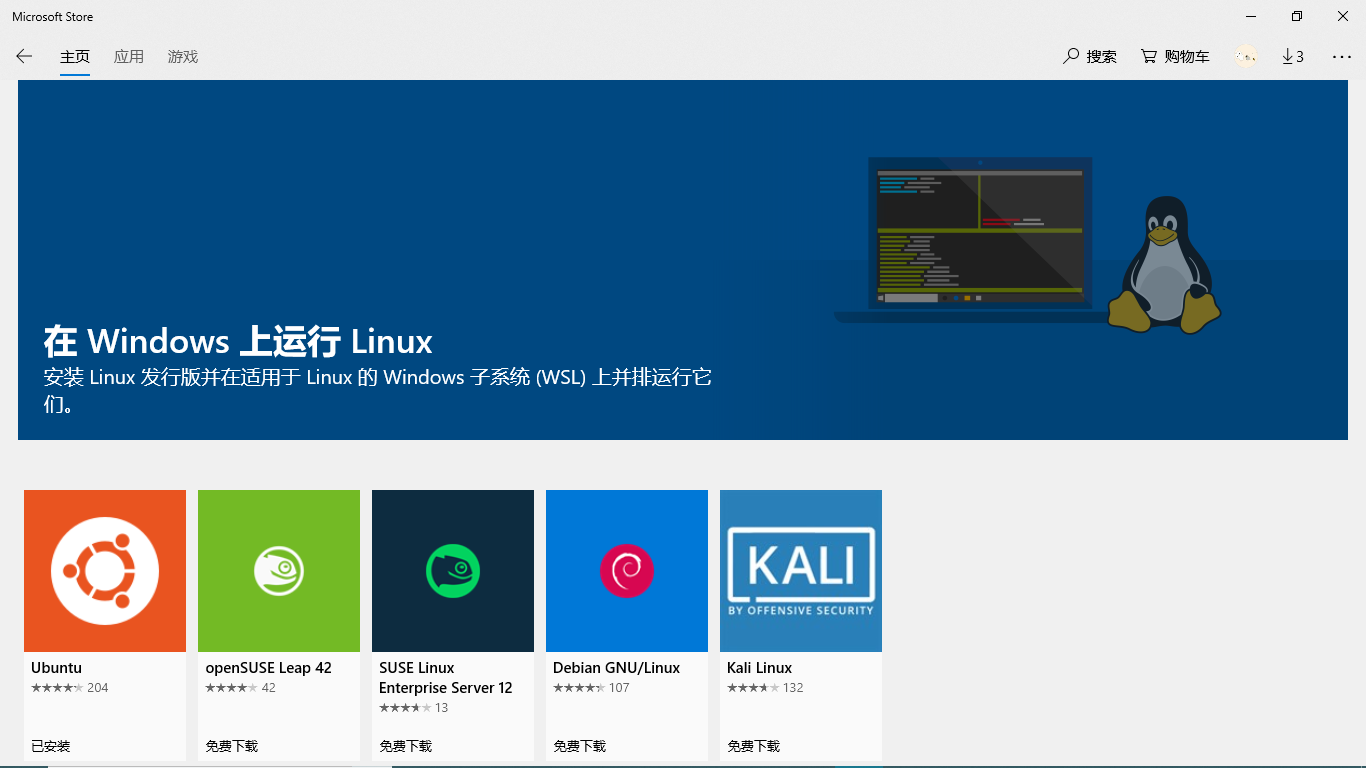Screen dimensions: 1366x768
Task: Minimize the Microsoft Store window
Action: pos(1251,16)
